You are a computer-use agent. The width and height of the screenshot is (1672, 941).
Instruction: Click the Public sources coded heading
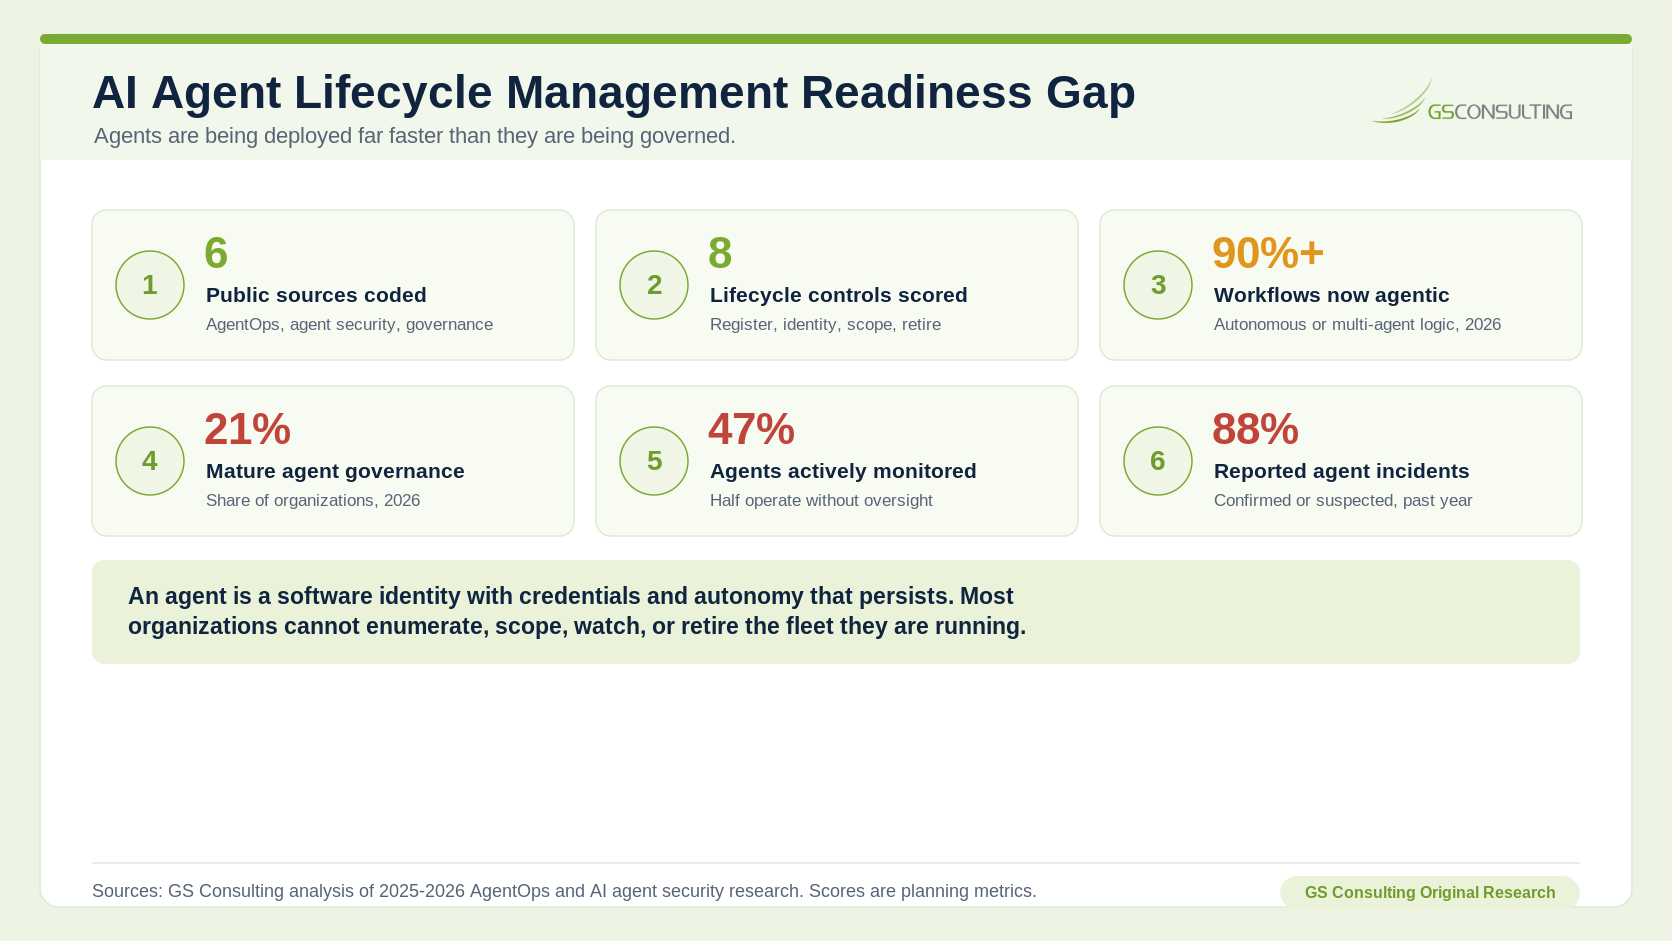click(x=316, y=295)
